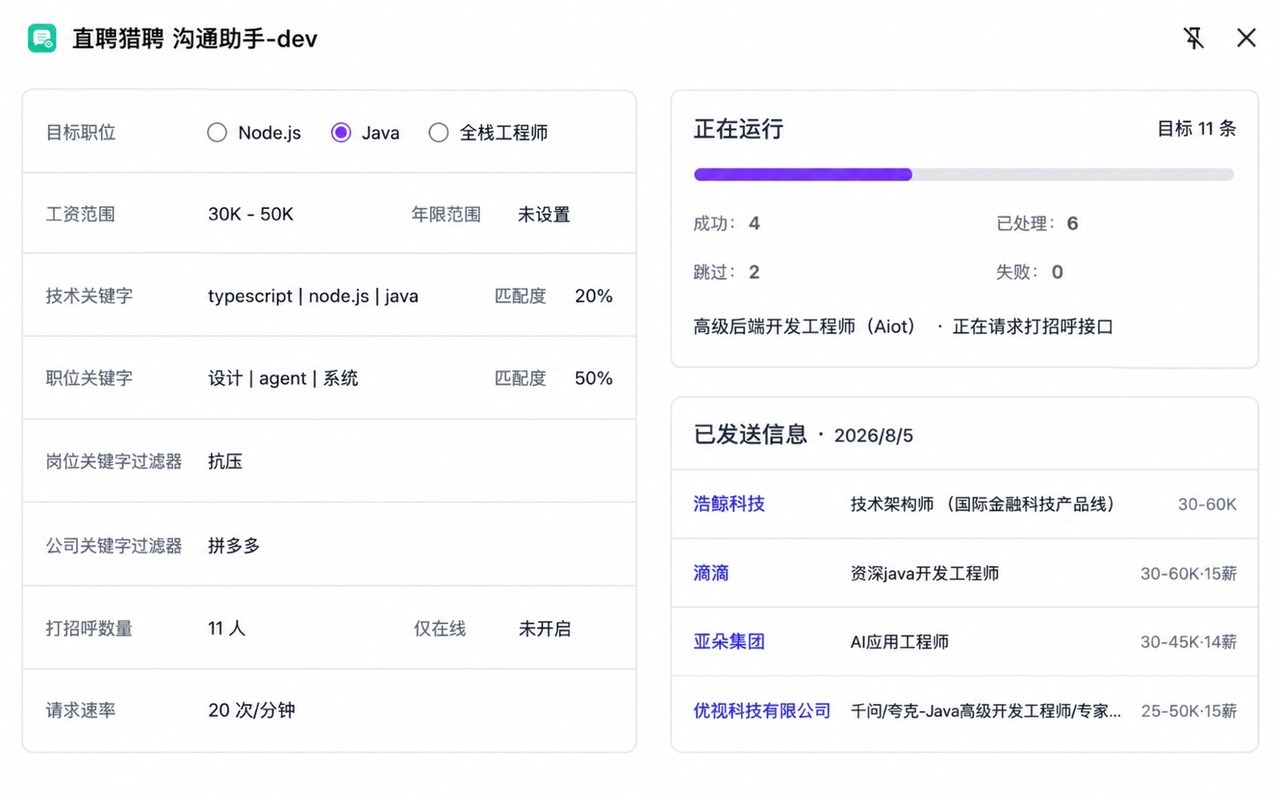
Task: Open the 优视科技有限公司 link
Action: click(x=762, y=711)
